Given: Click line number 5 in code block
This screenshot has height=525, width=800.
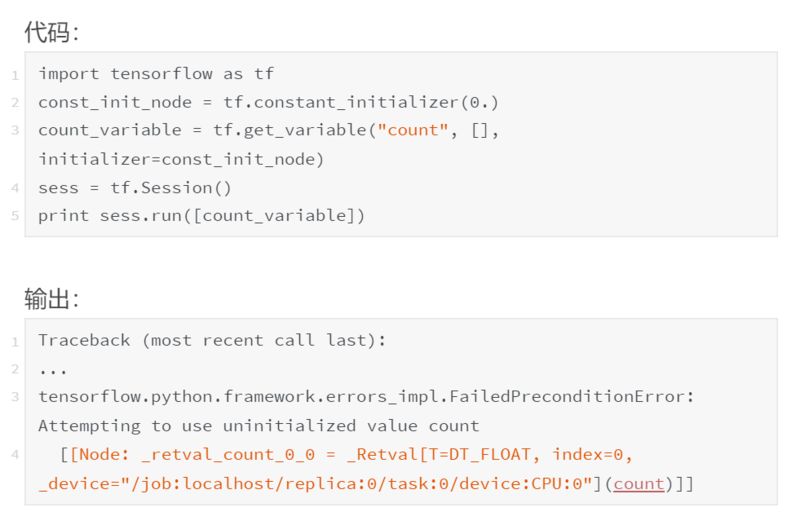Looking at the screenshot, I should tap(15, 216).
